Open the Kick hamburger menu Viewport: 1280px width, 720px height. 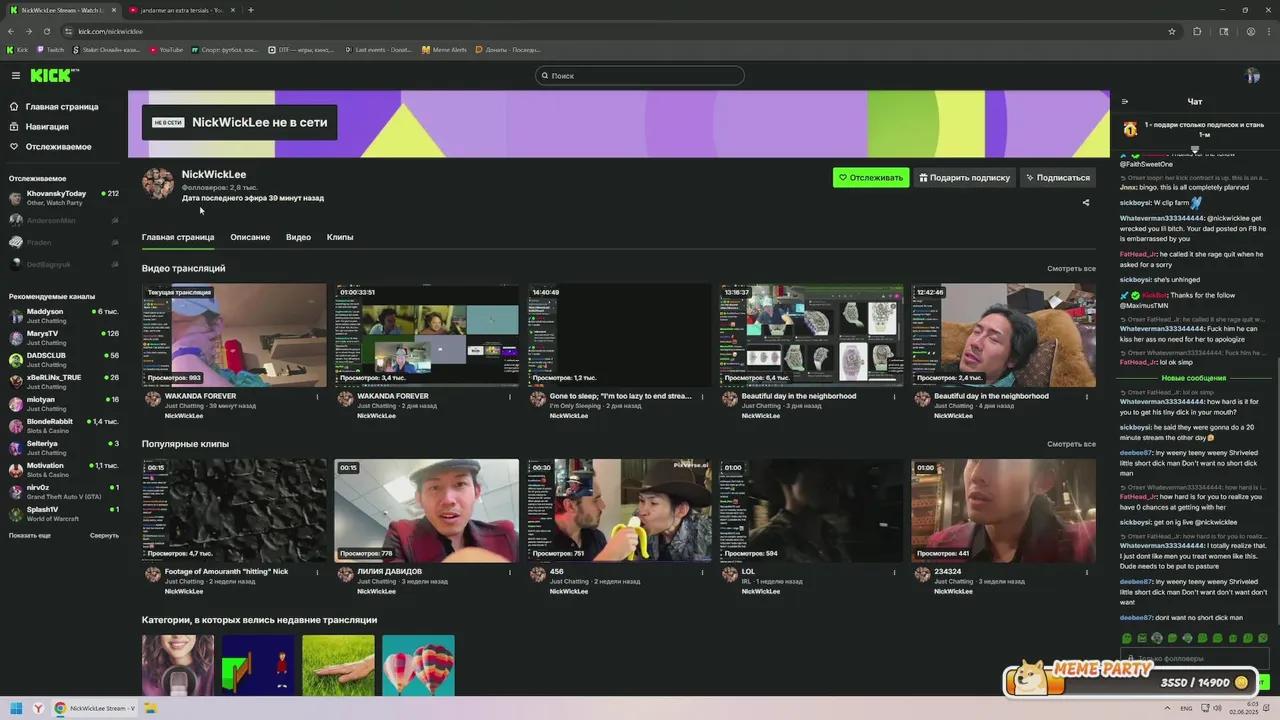16,75
